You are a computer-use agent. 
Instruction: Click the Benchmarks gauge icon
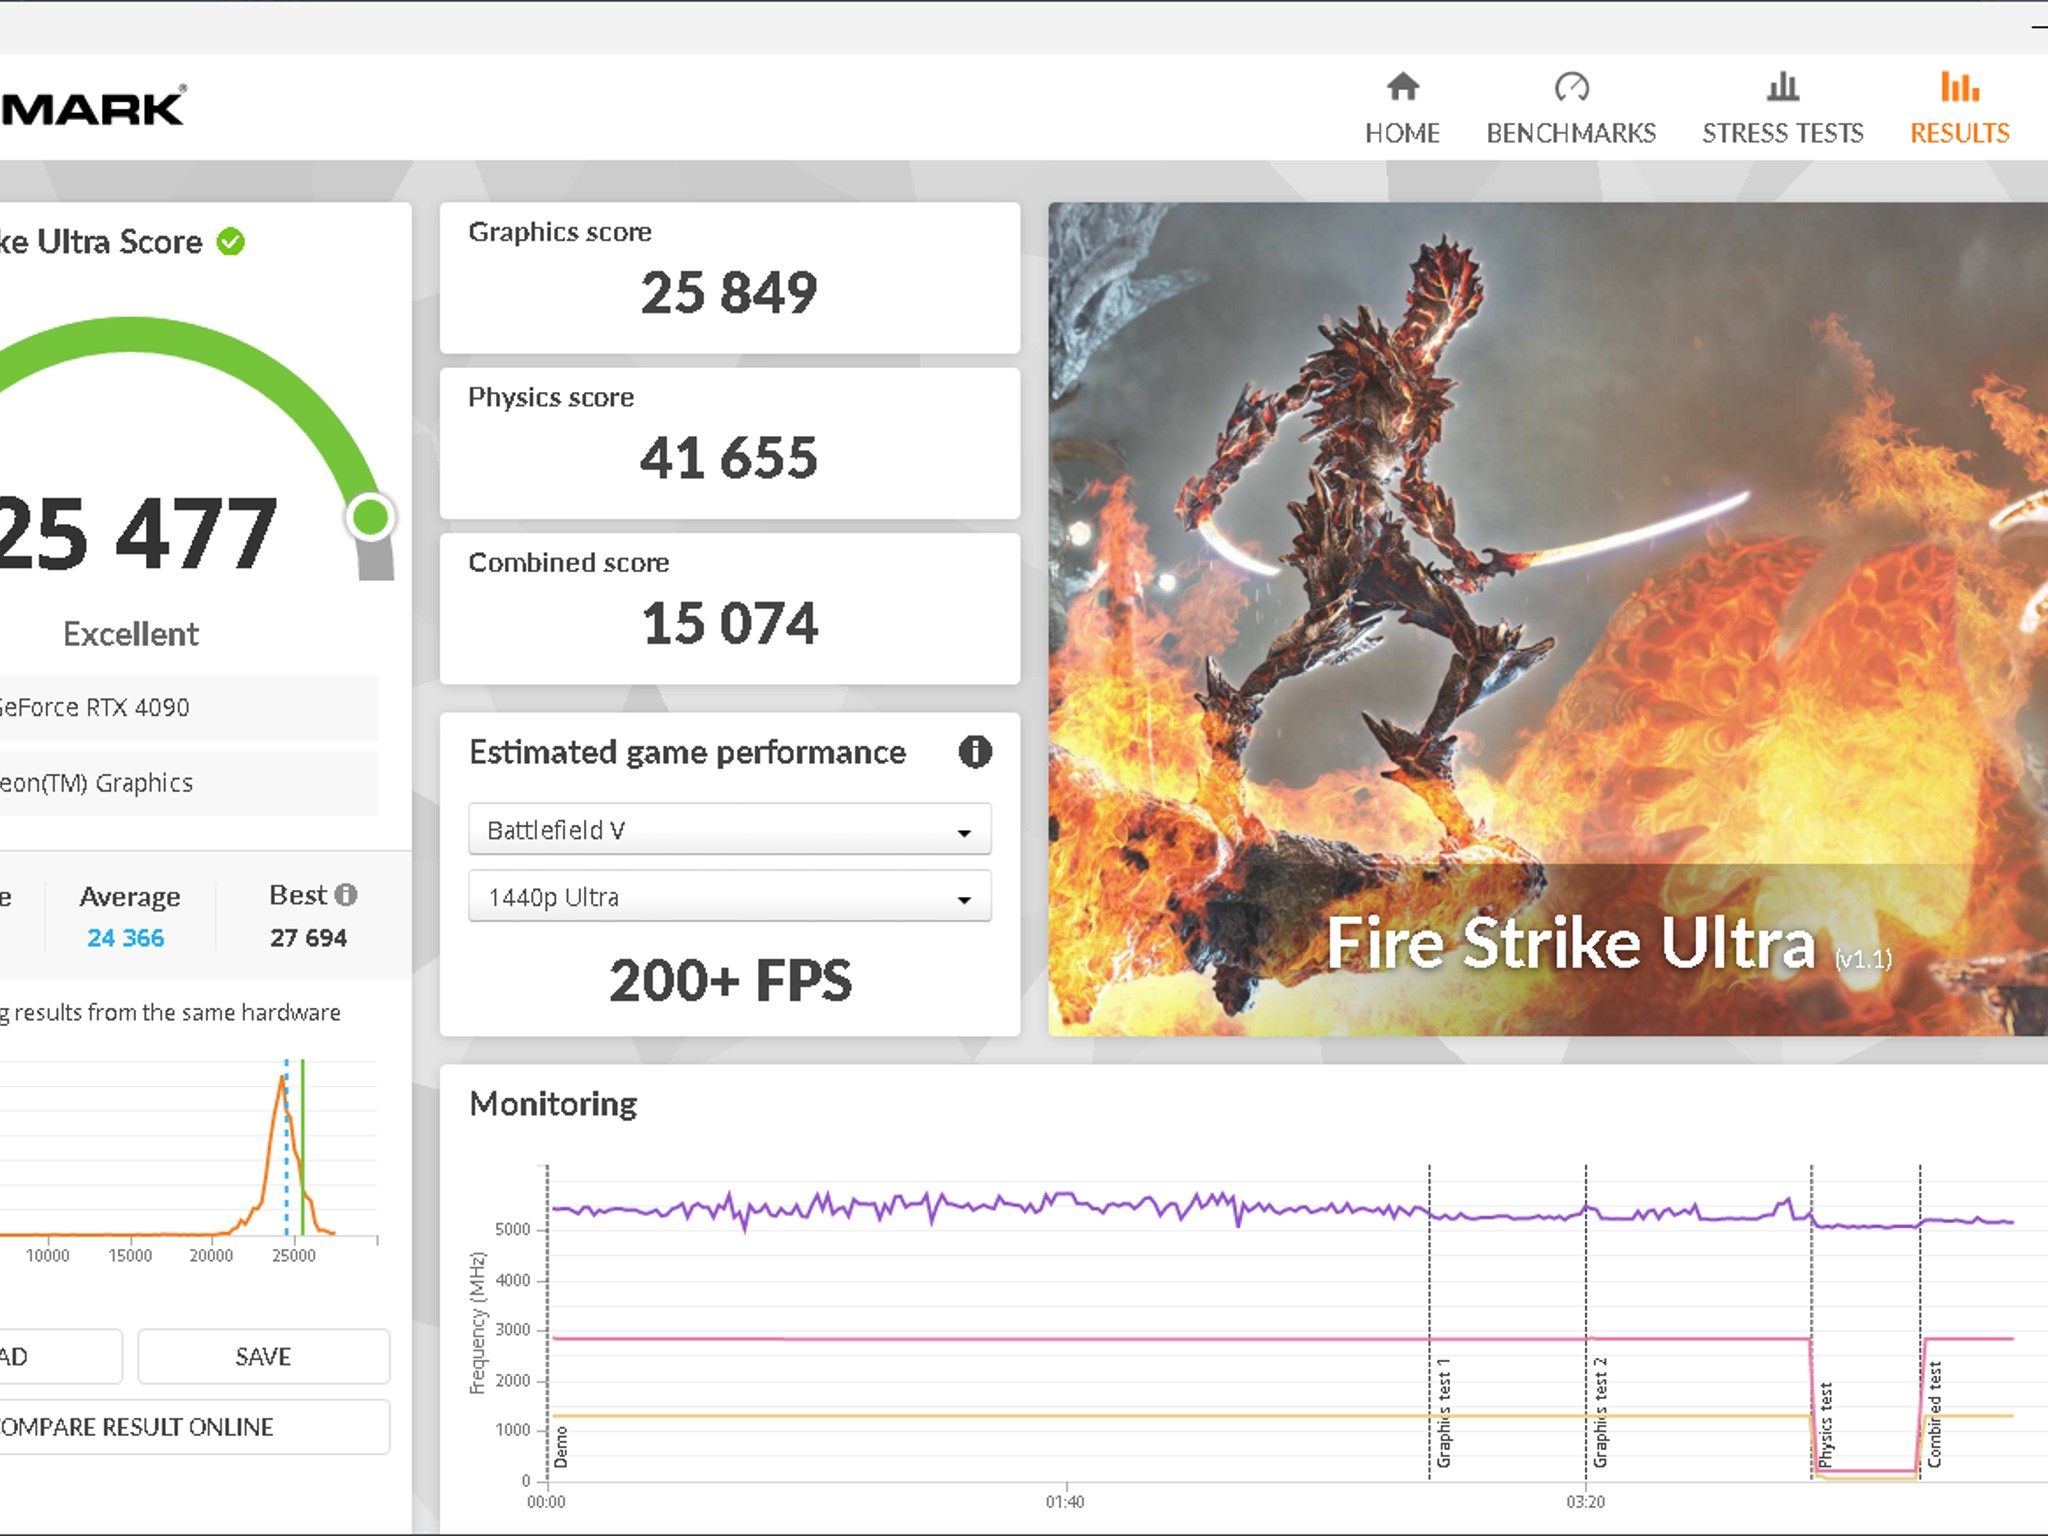coord(1571,87)
